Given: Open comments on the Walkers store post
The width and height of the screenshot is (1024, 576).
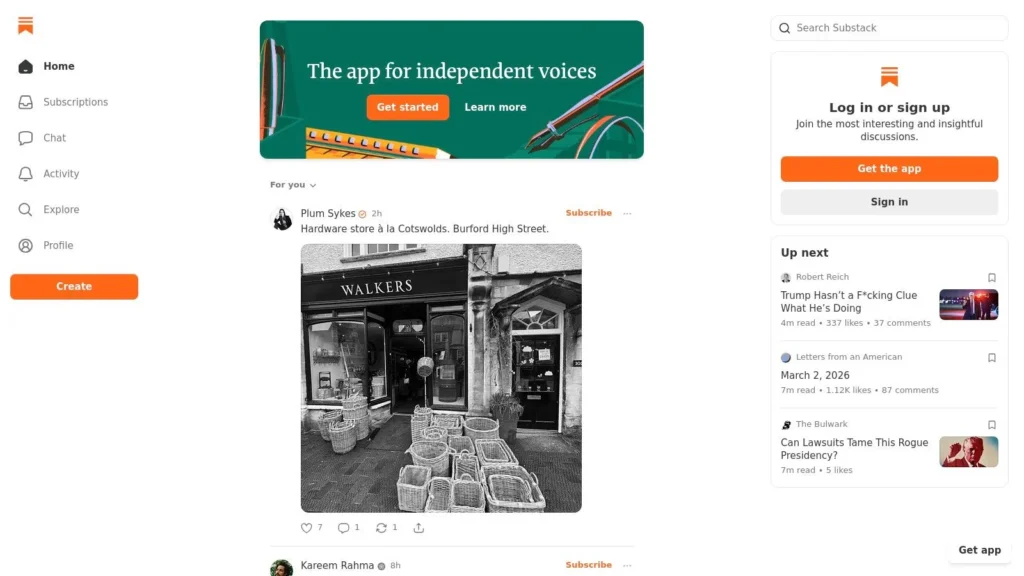Looking at the screenshot, I should 342,527.
